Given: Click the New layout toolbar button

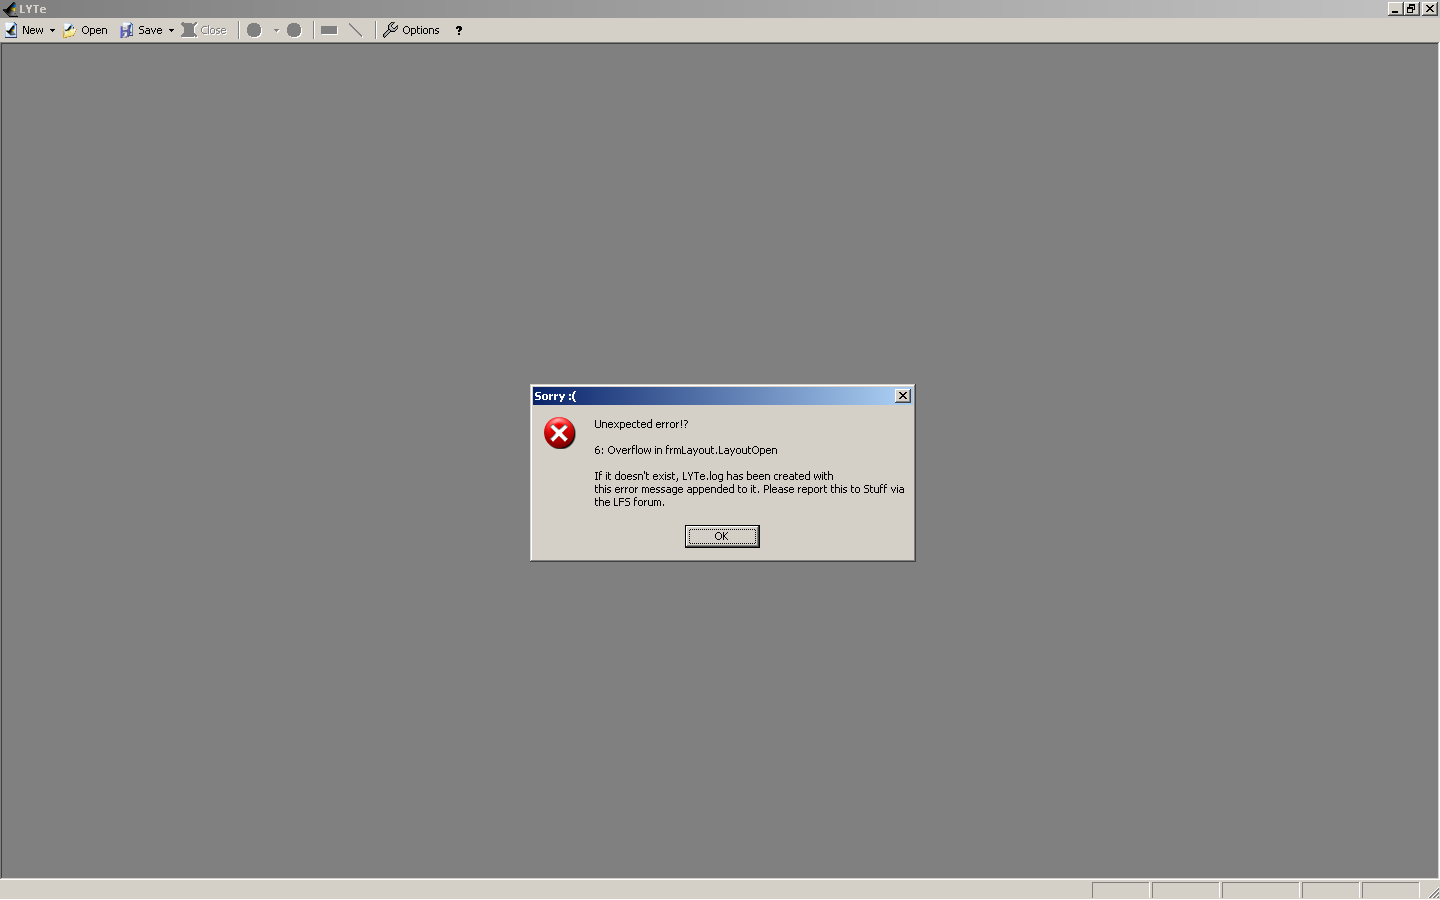Looking at the screenshot, I should point(25,30).
